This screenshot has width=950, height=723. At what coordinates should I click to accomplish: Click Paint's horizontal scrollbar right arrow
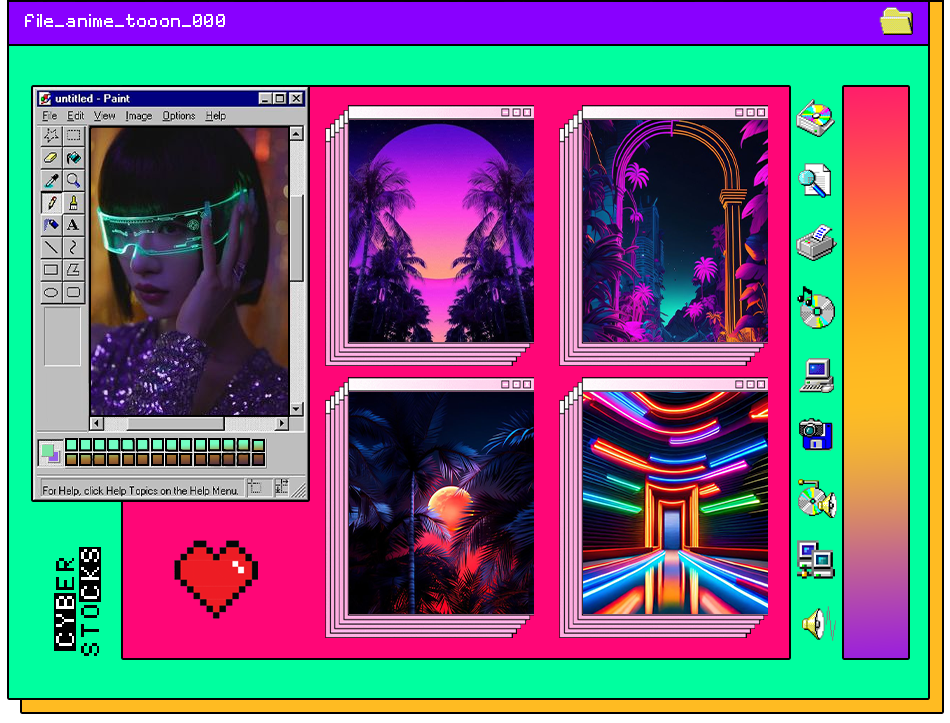(x=282, y=423)
